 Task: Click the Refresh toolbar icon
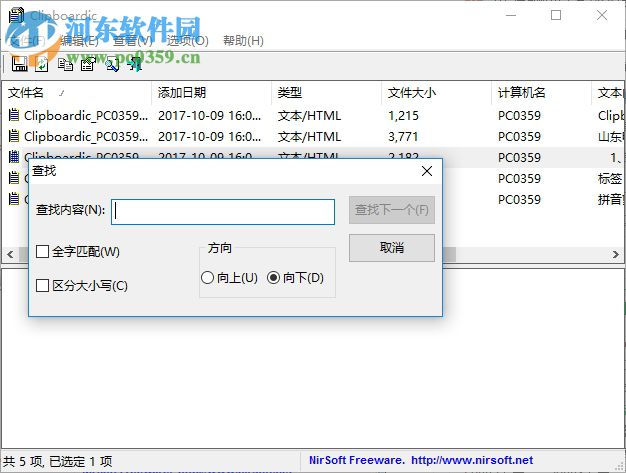pyautogui.click(x=42, y=64)
